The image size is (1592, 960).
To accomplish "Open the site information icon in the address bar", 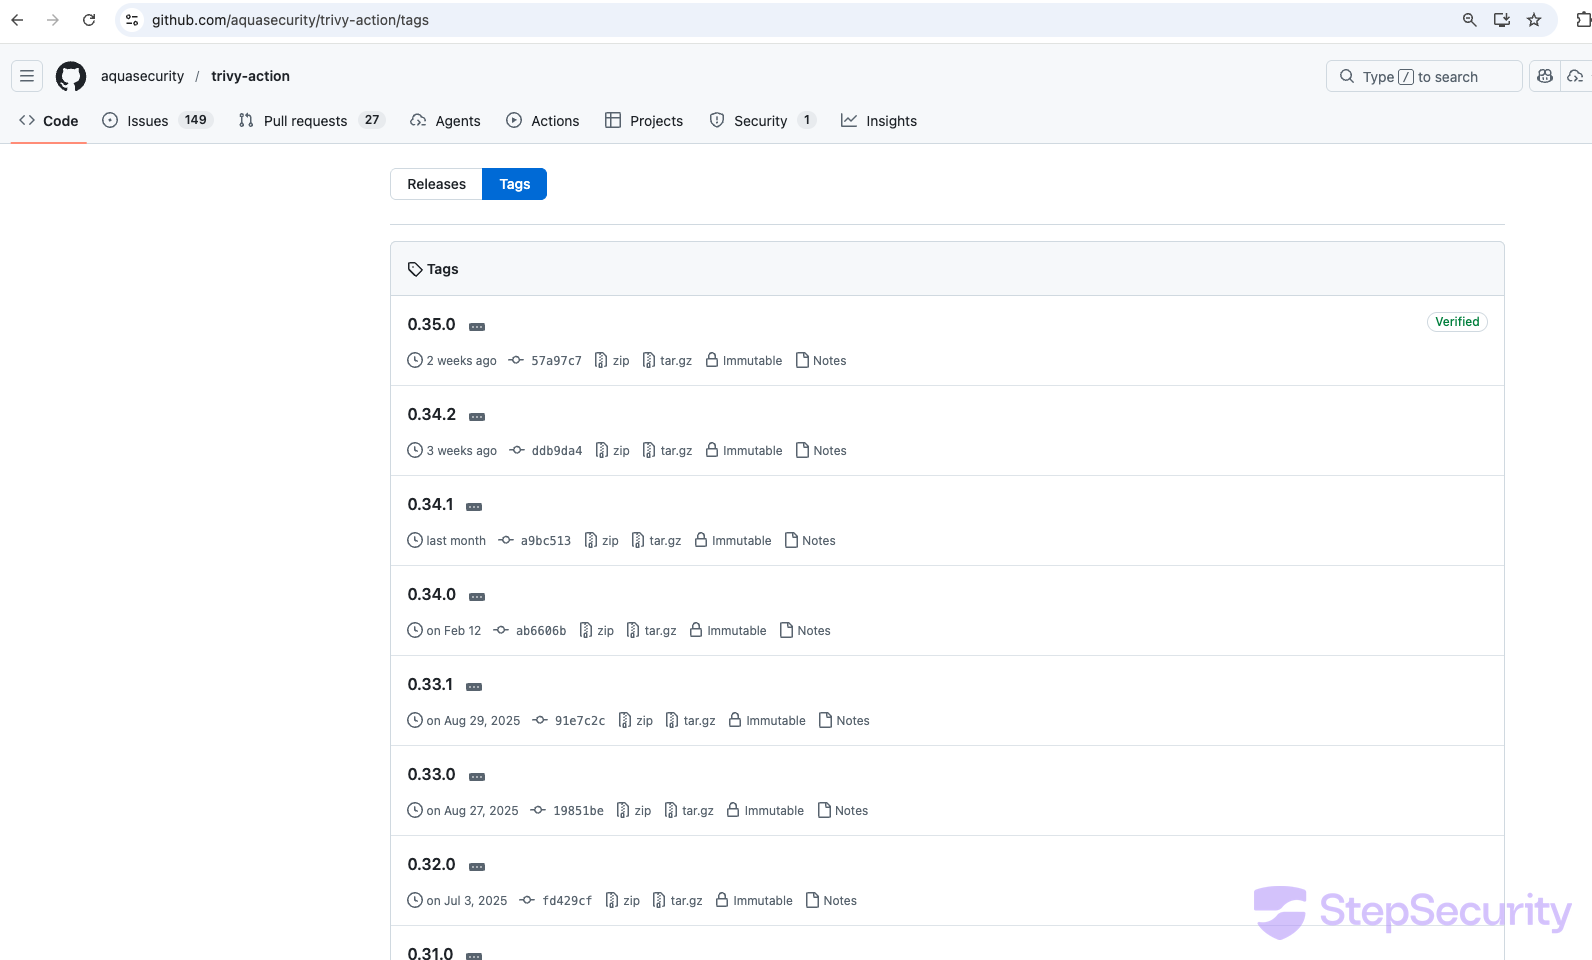I will click(132, 20).
